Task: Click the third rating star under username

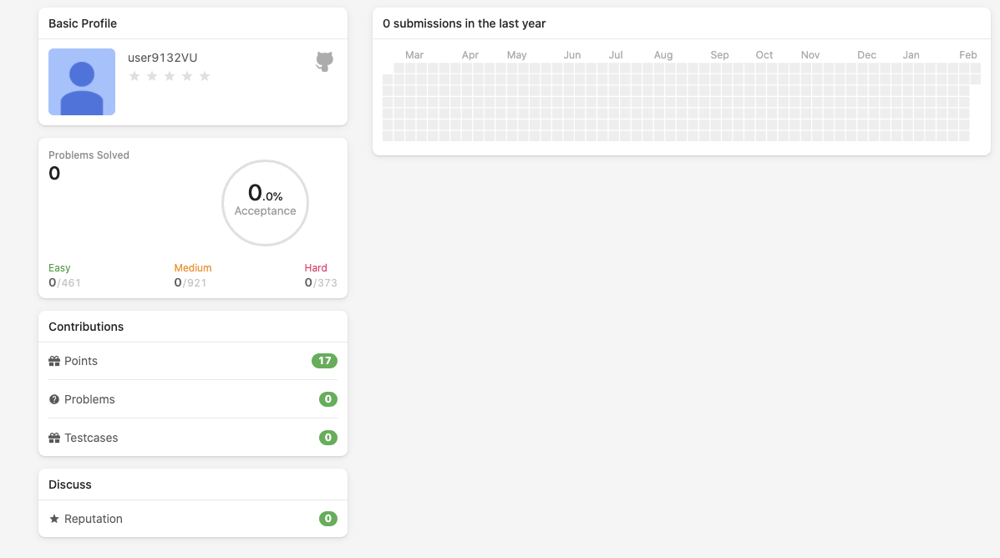Action: click(x=170, y=77)
